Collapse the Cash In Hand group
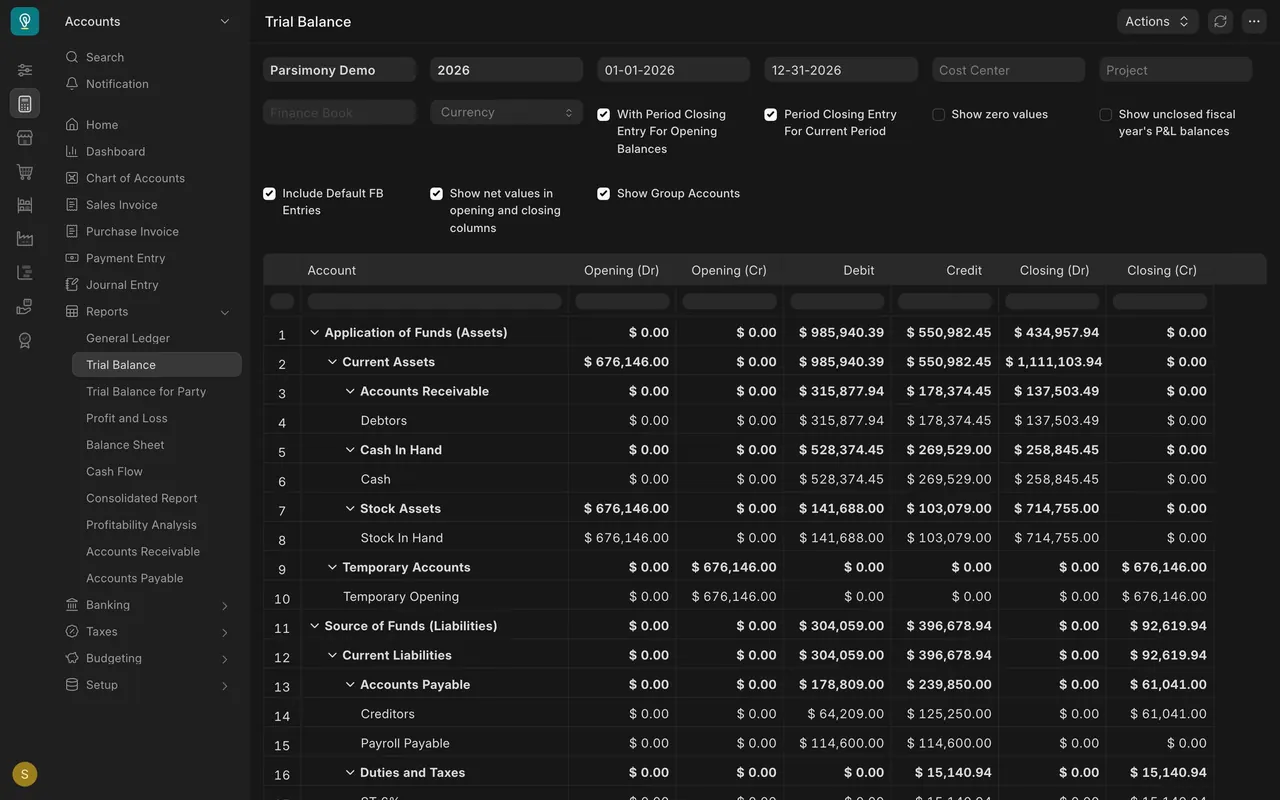Image resolution: width=1280 pixels, height=800 pixels. coord(350,450)
